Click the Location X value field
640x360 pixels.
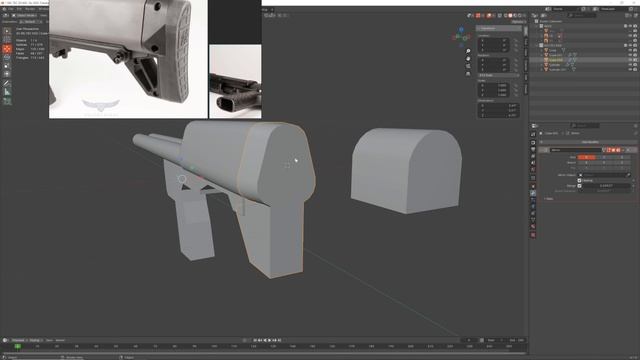click(x=493, y=40)
